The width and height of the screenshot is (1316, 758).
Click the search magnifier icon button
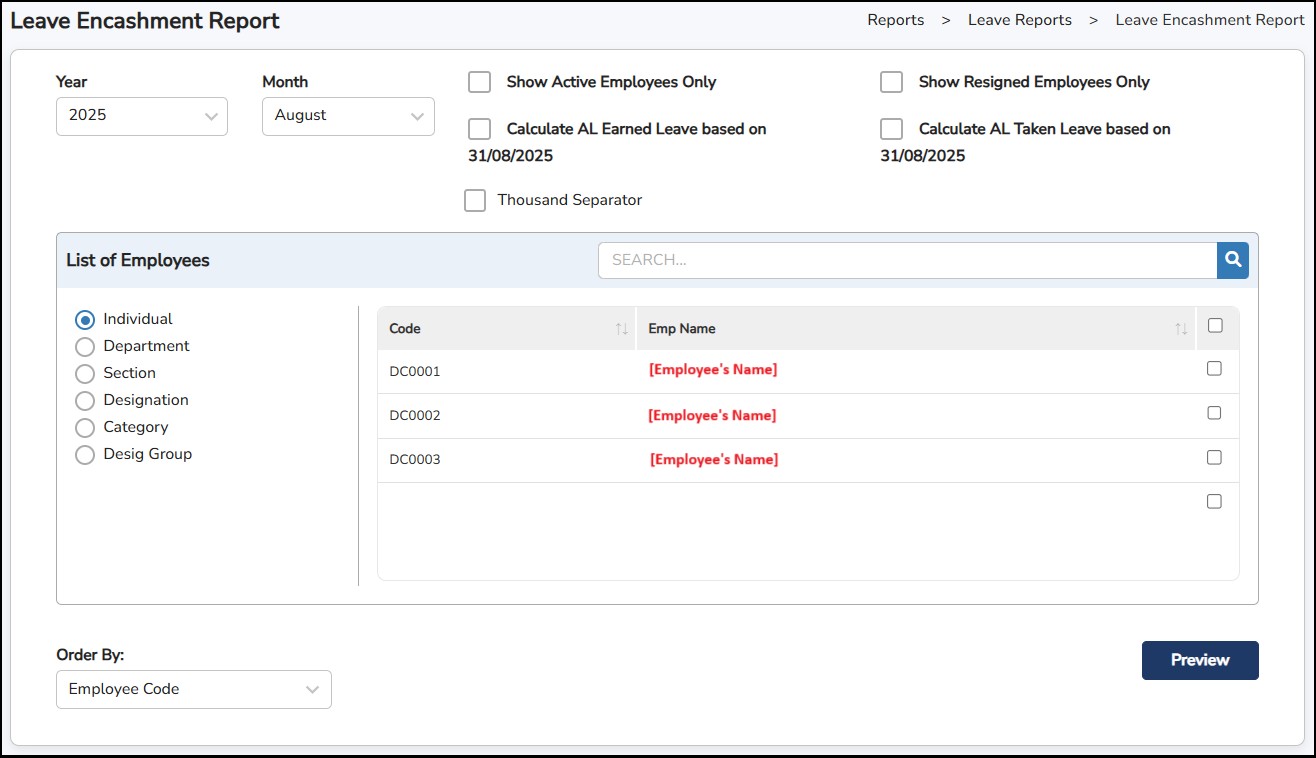point(1233,260)
